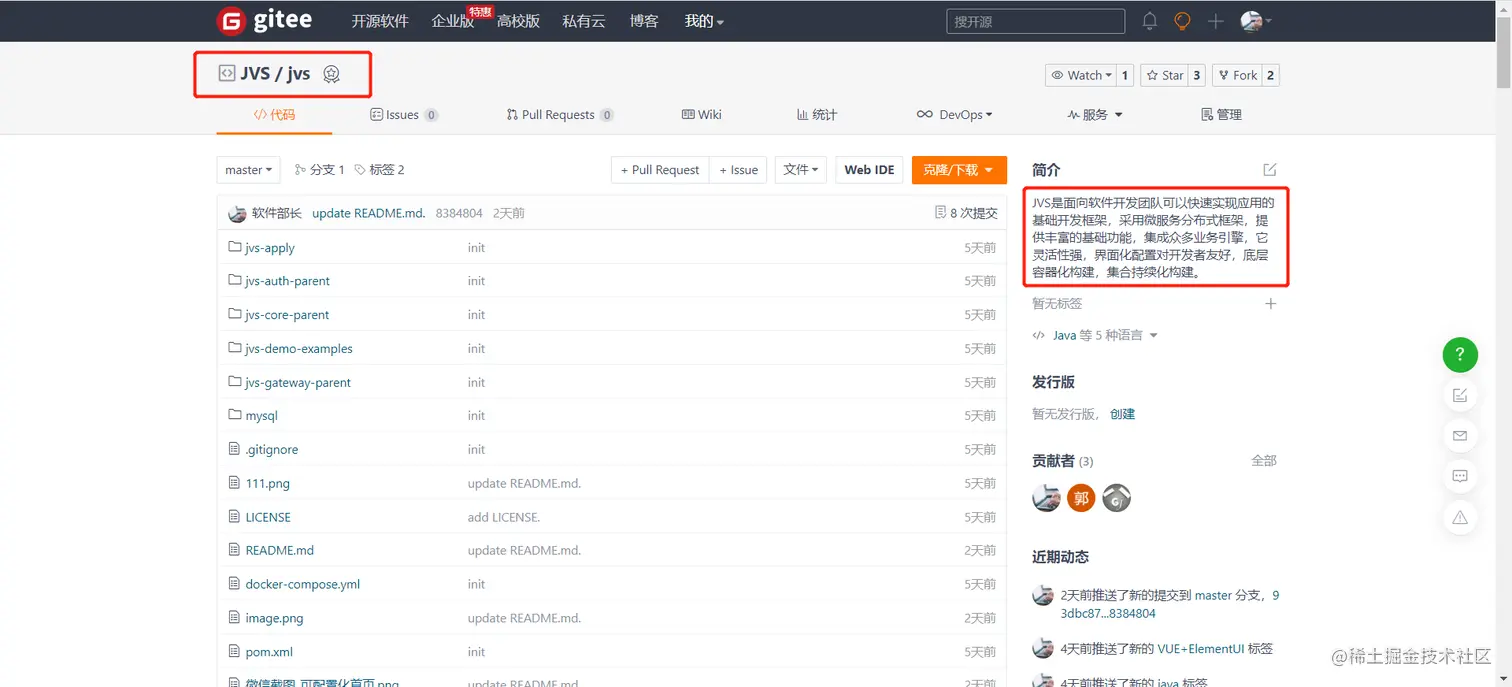
Task: Click the plus create icon in navbar
Action: pos(1215,21)
